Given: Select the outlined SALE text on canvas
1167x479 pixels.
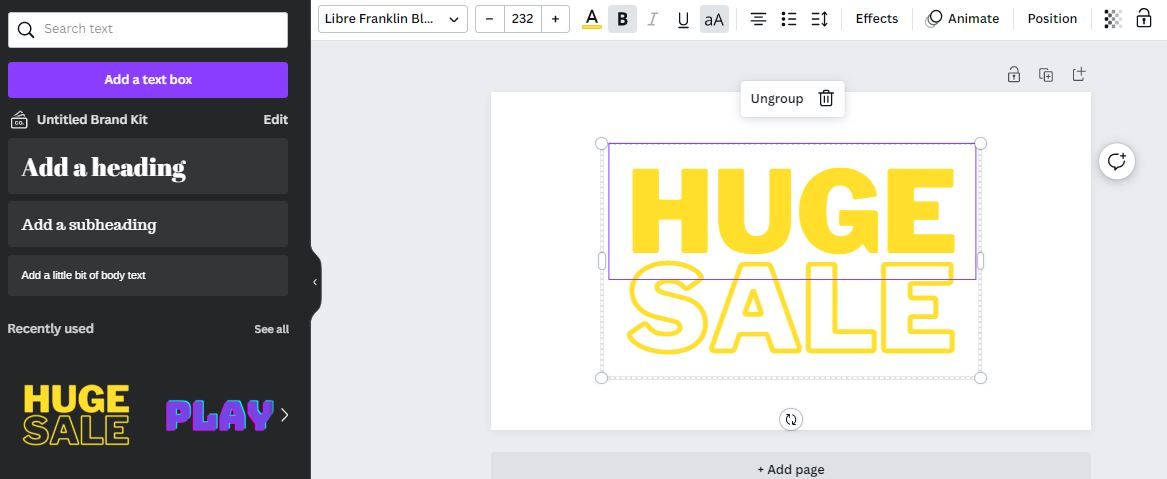Looking at the screenshot, I should point(790,306).
